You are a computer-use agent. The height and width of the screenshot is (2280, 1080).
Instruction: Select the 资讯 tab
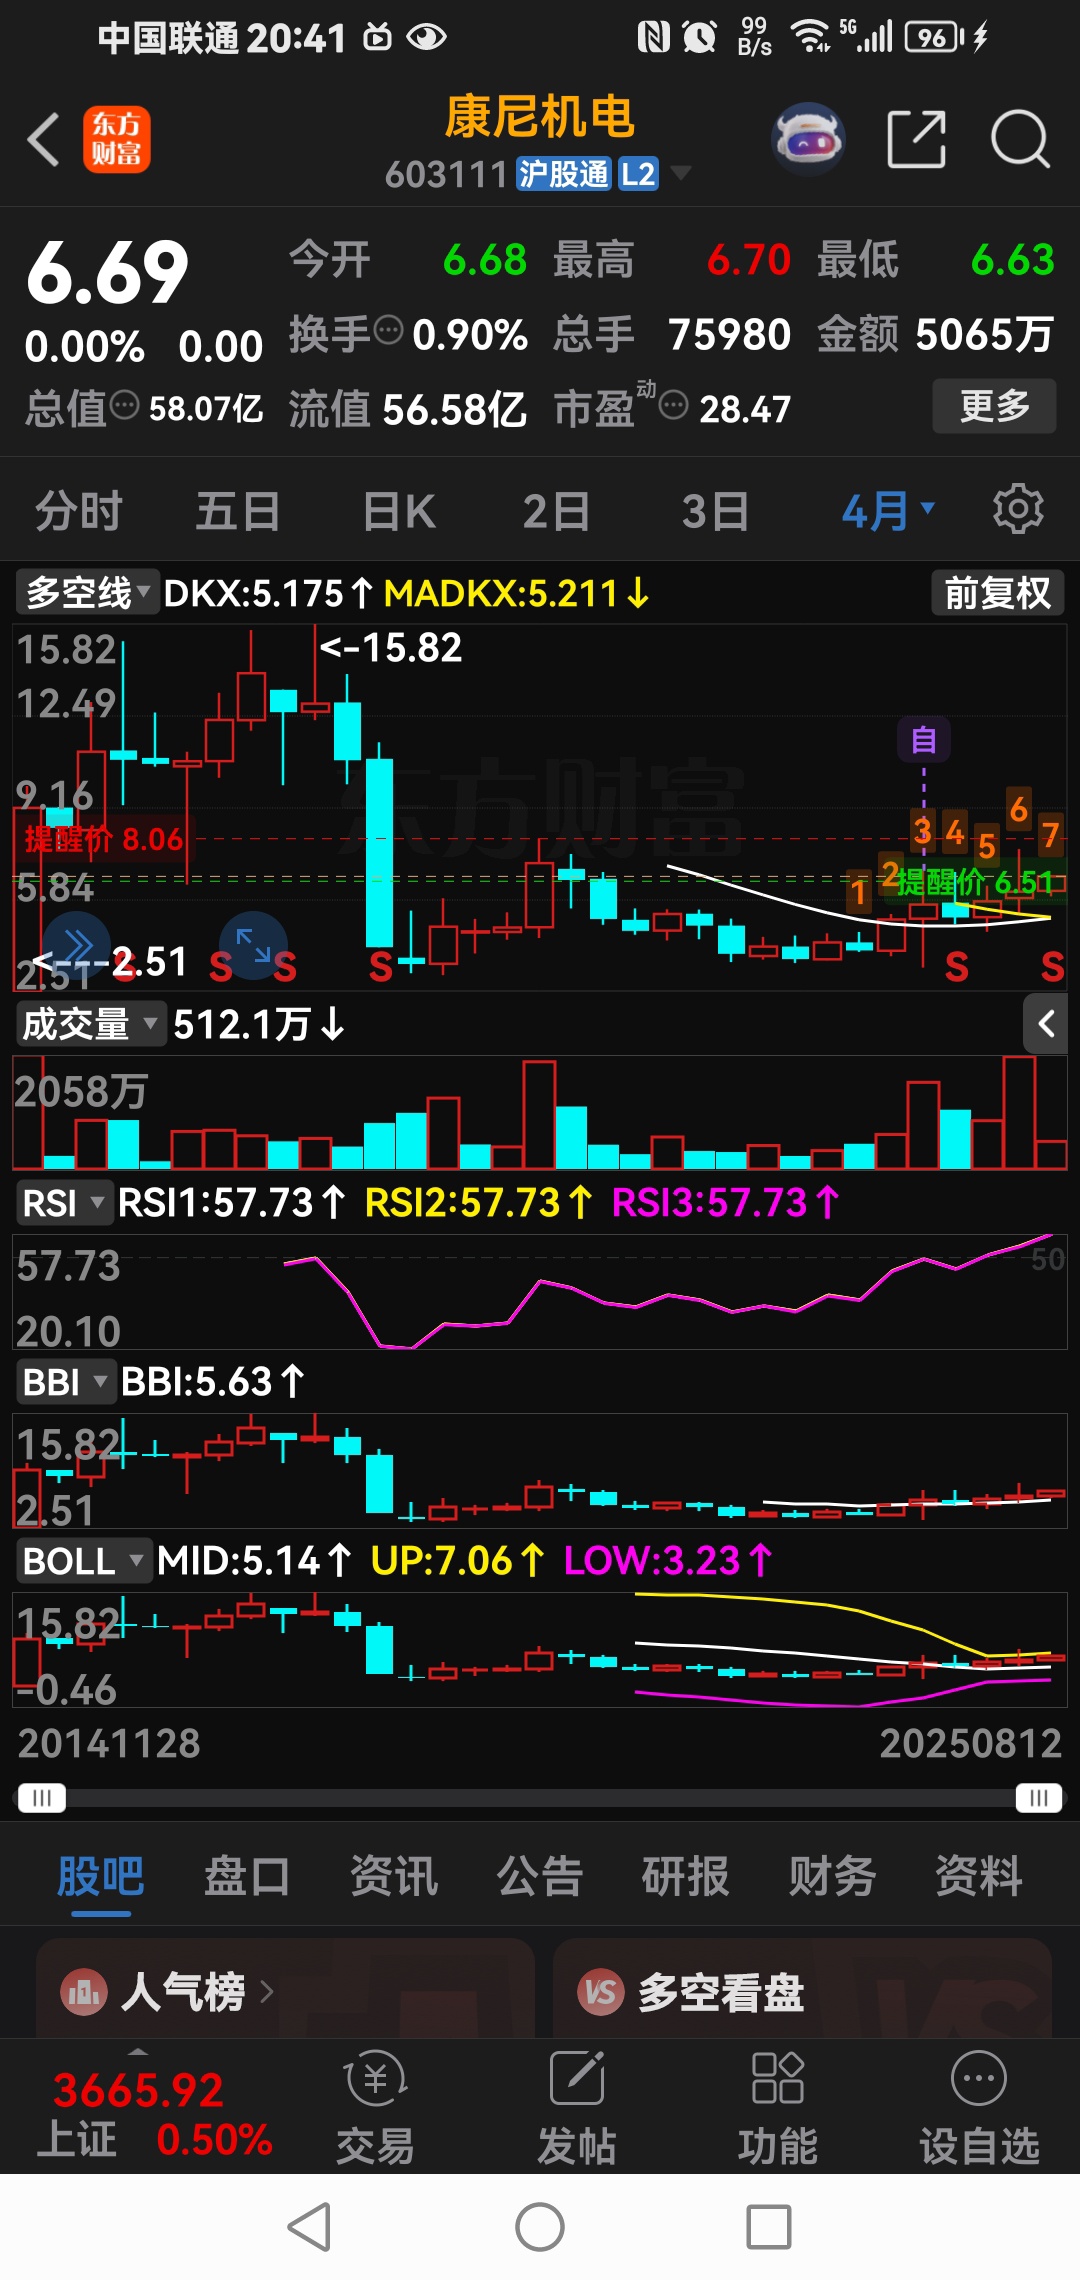tap(394, 1876)
